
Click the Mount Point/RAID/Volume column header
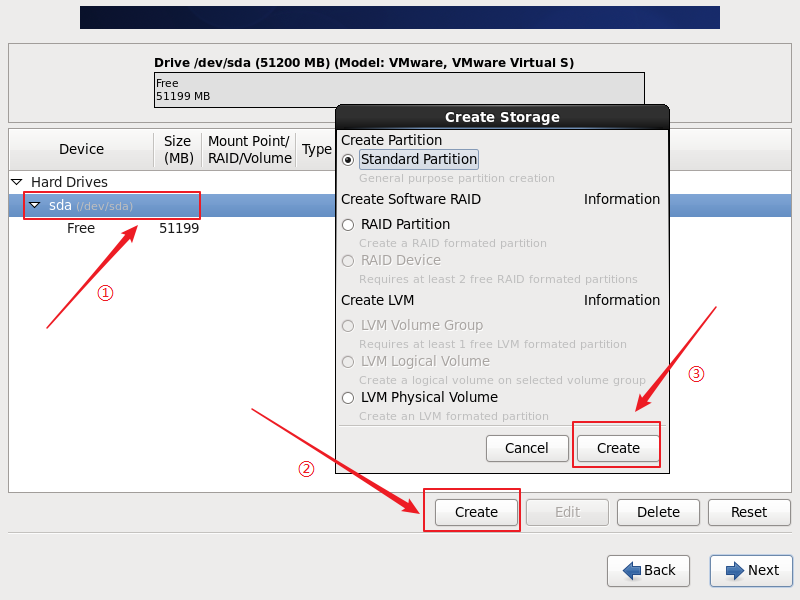[x=249, y=149]
